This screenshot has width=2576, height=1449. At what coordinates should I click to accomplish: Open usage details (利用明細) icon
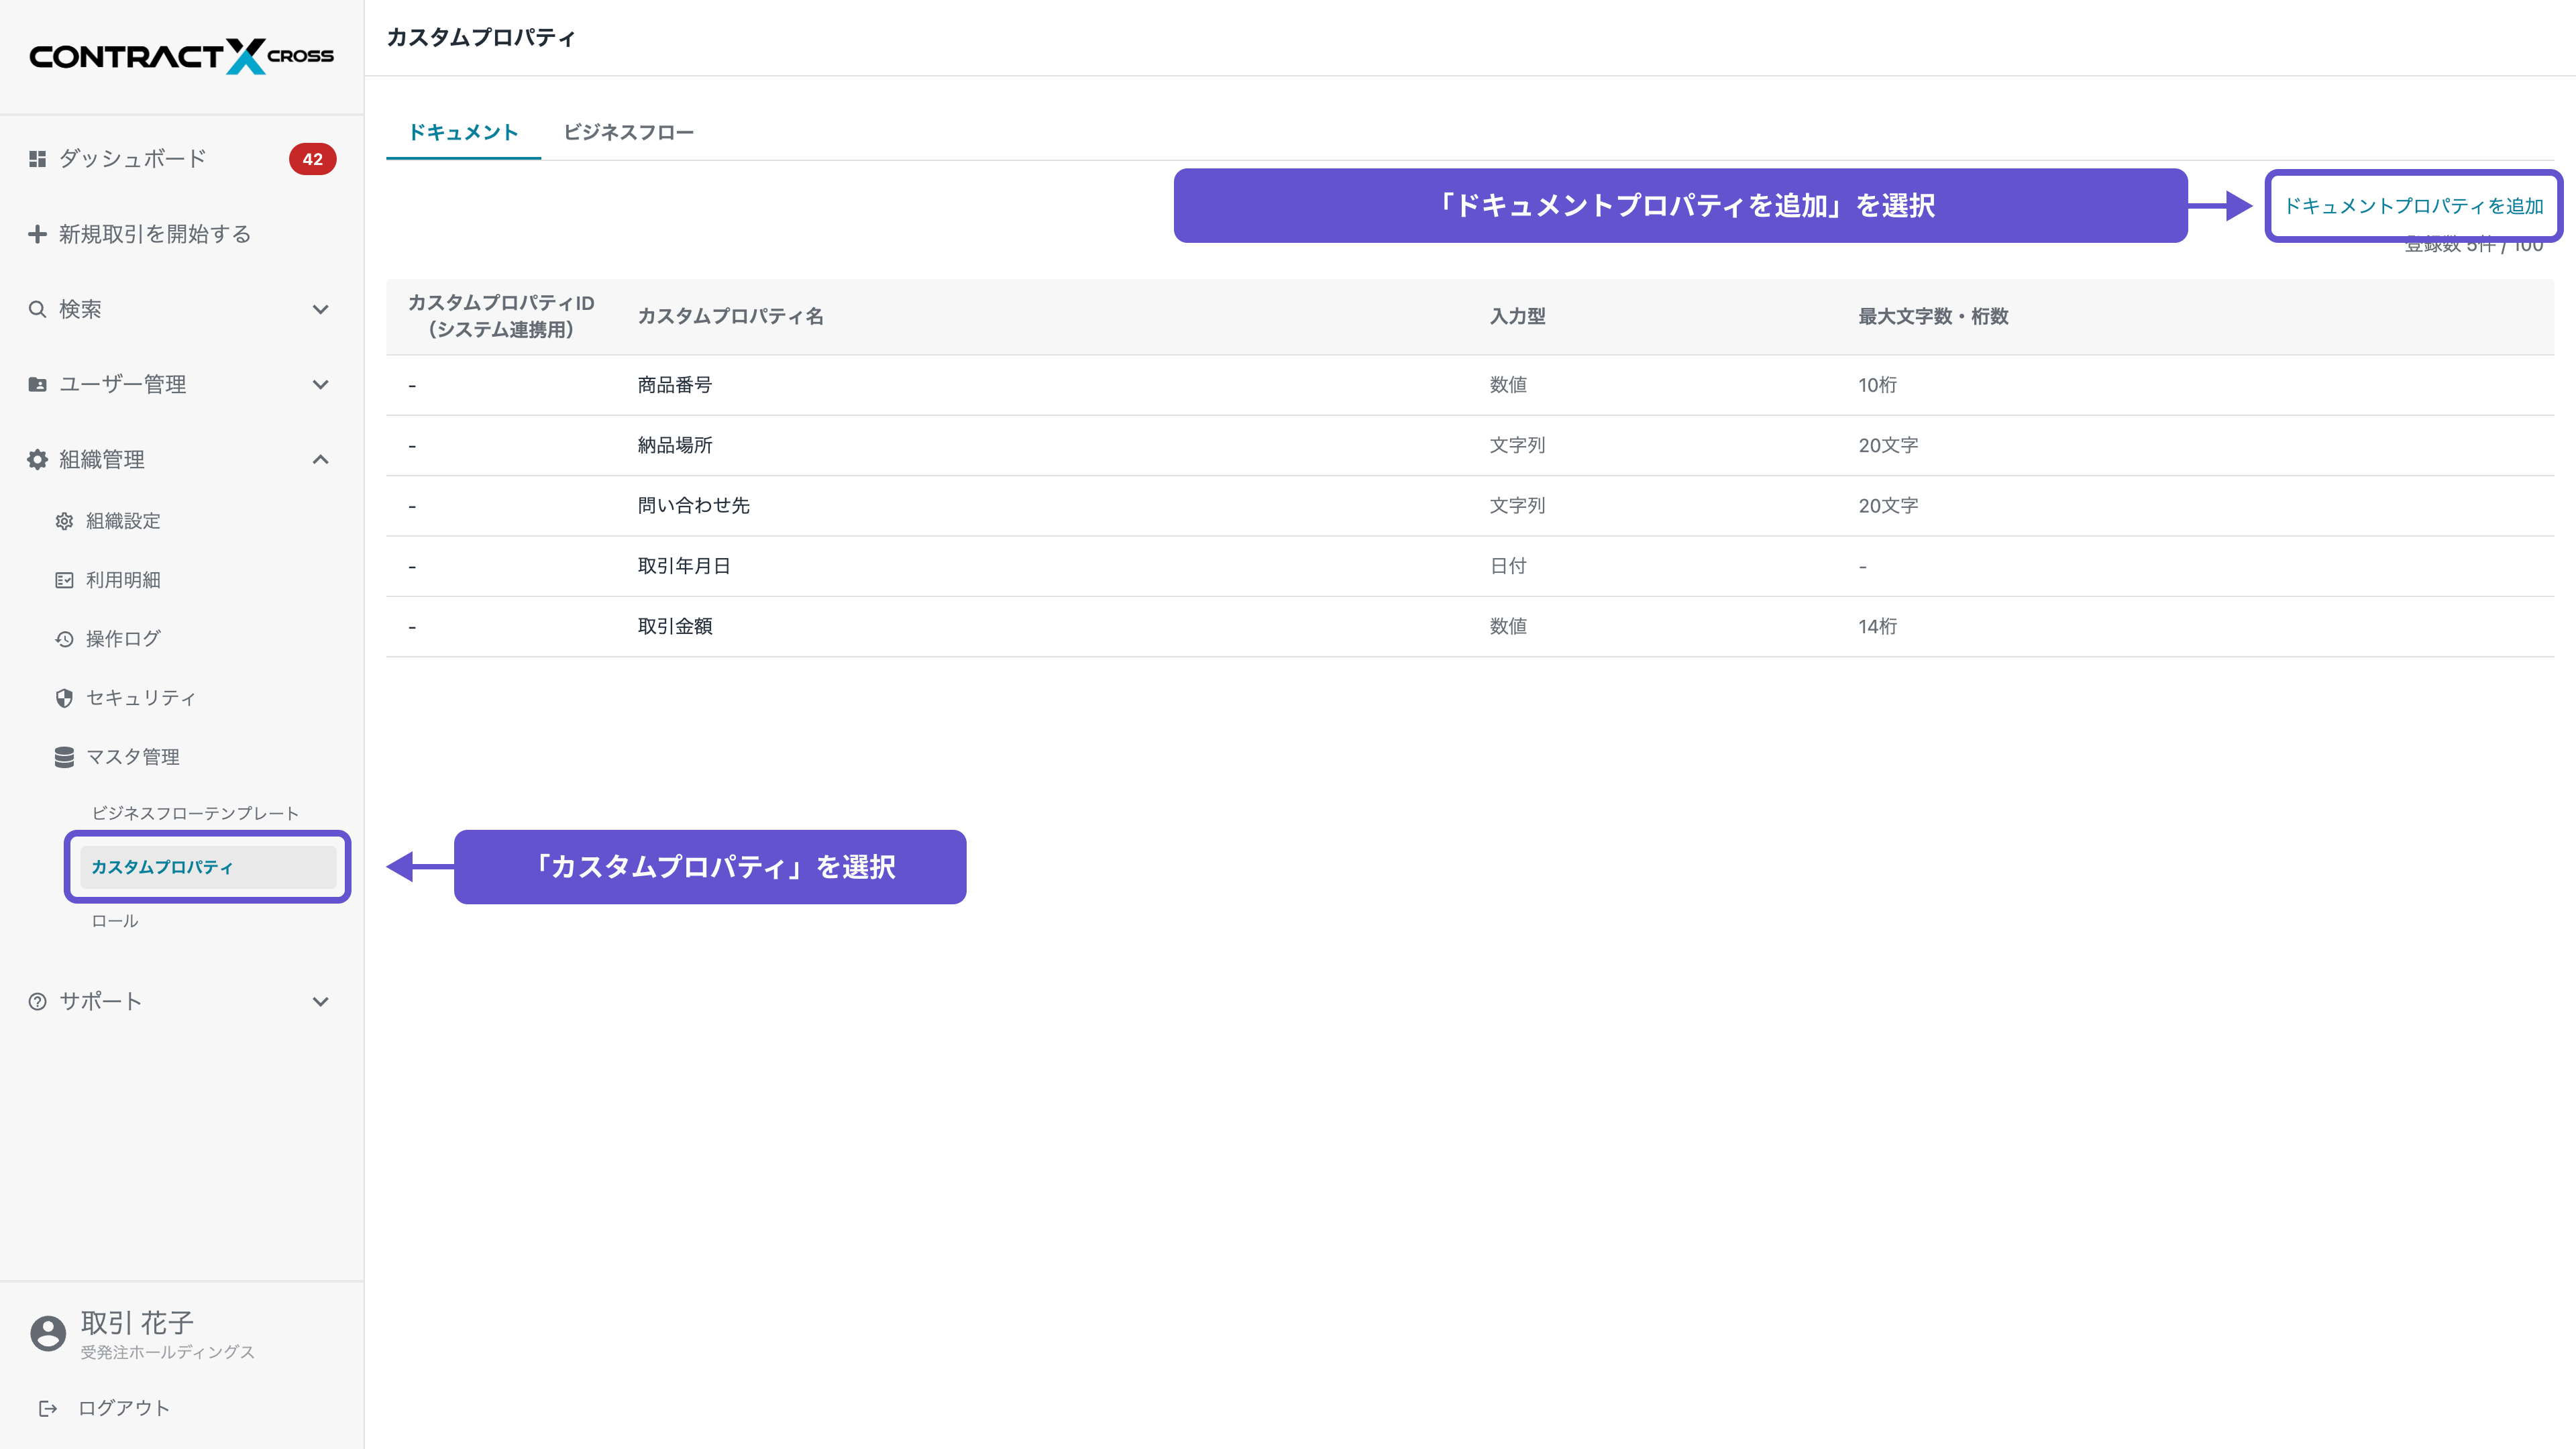64,580
